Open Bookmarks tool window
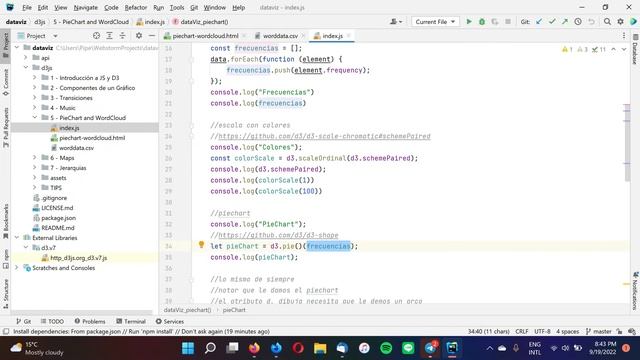This screenshot has width=640, height=360. pos(6,222)
